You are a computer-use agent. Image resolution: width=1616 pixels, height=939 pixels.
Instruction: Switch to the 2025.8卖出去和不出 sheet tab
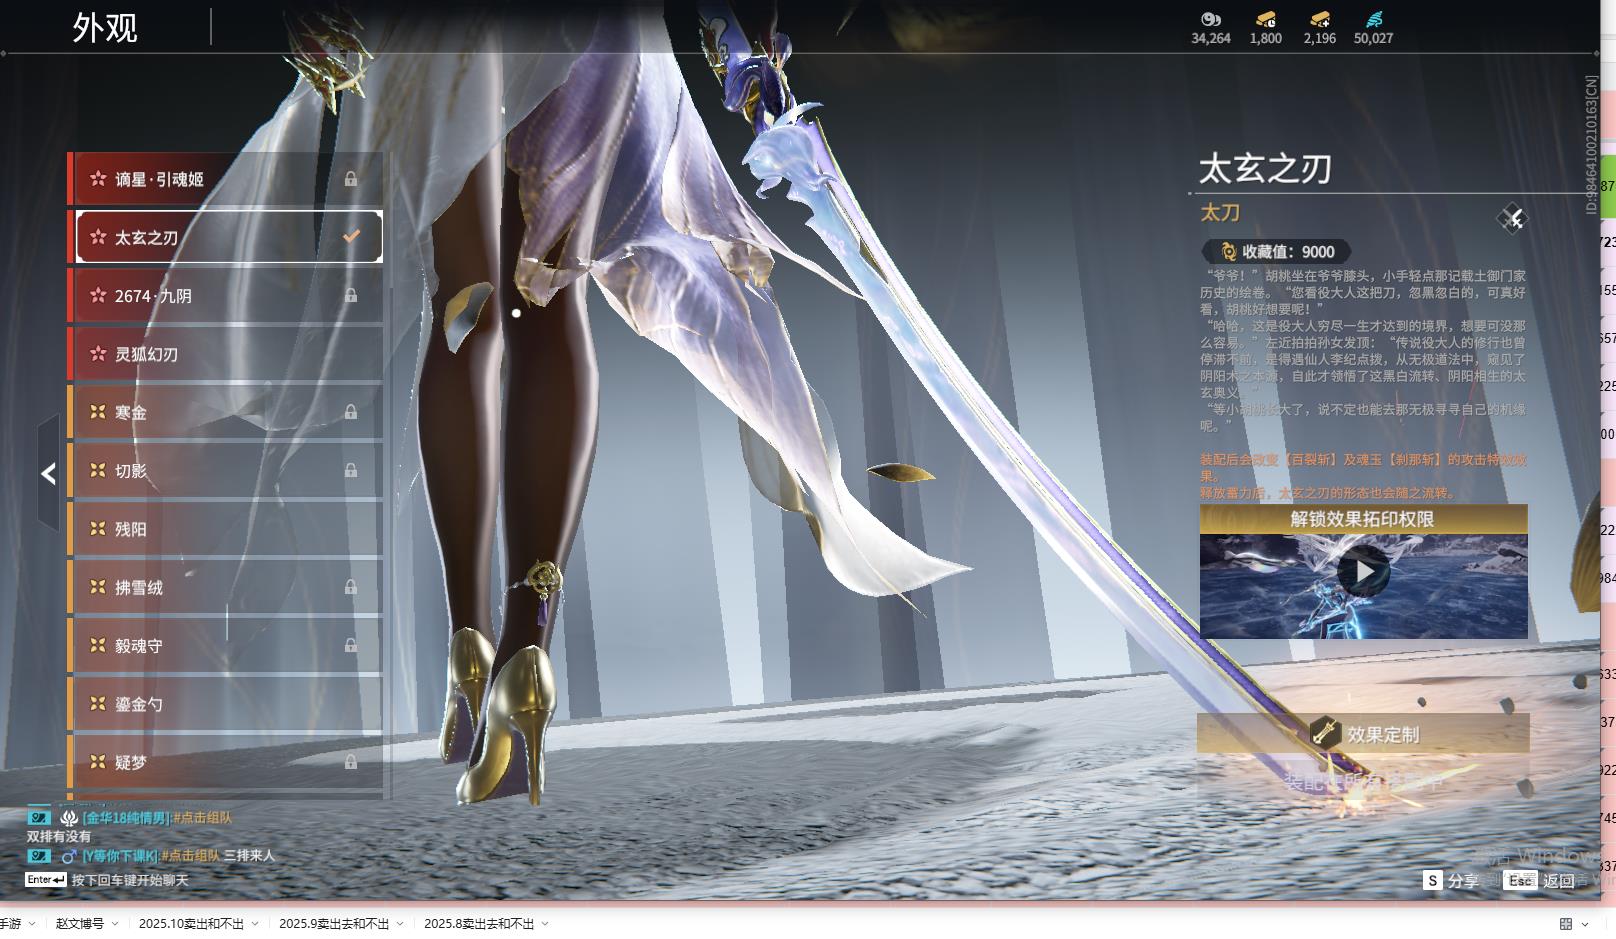(x=479, y=924)
